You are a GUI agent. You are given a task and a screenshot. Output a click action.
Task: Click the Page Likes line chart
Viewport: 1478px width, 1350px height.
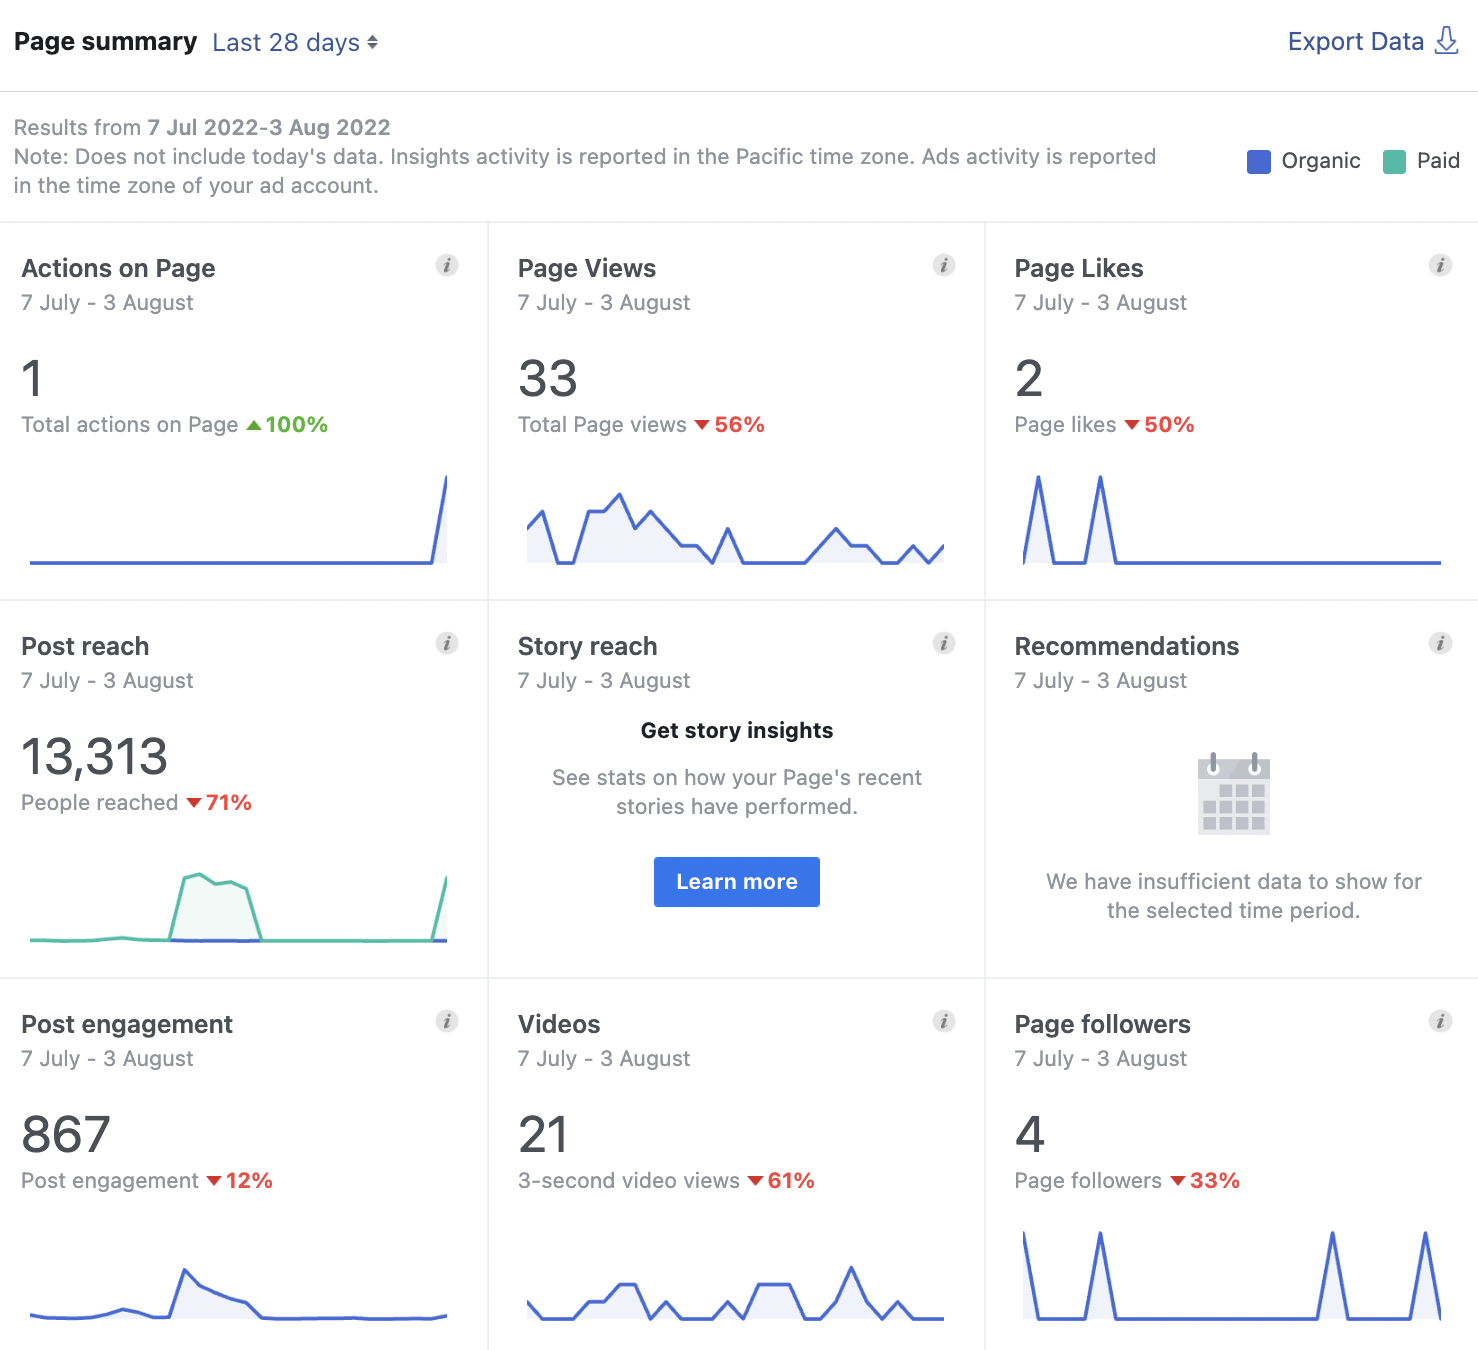coord(1232,520)
